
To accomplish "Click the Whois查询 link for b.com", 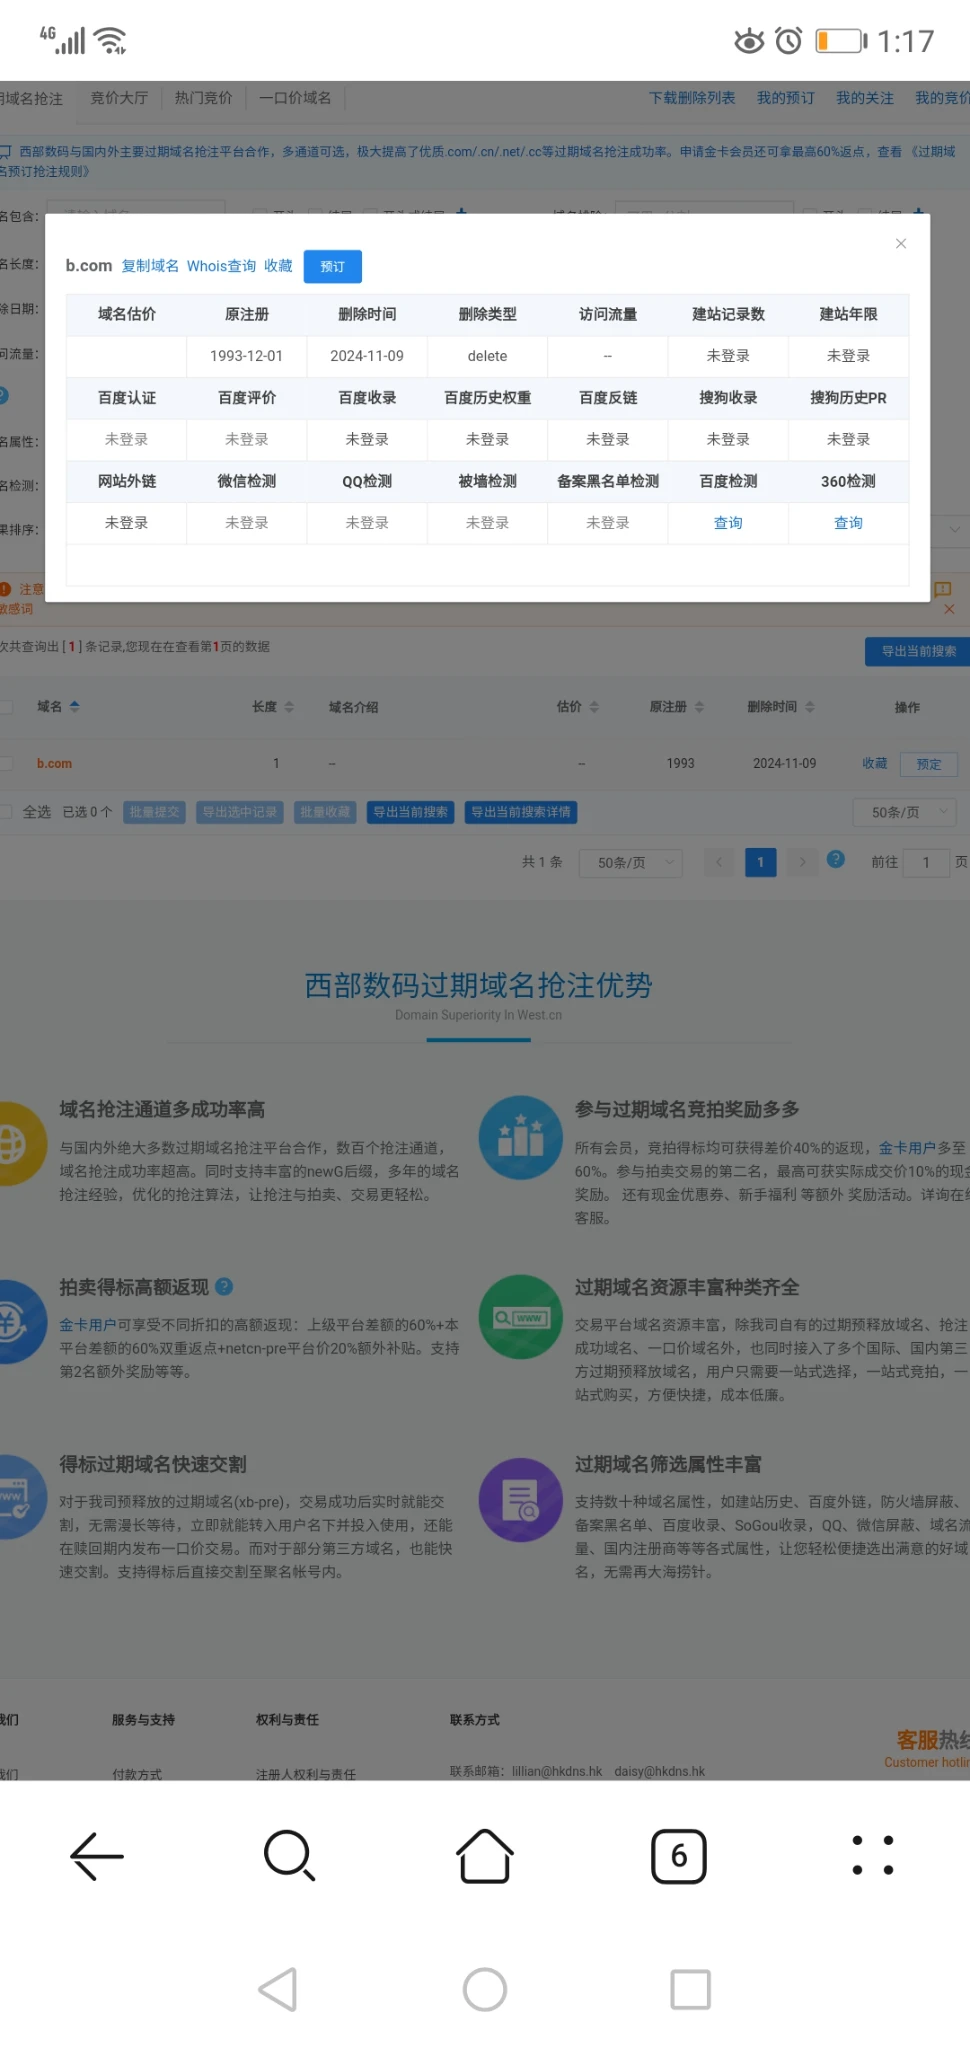I will tap(221, 266).
